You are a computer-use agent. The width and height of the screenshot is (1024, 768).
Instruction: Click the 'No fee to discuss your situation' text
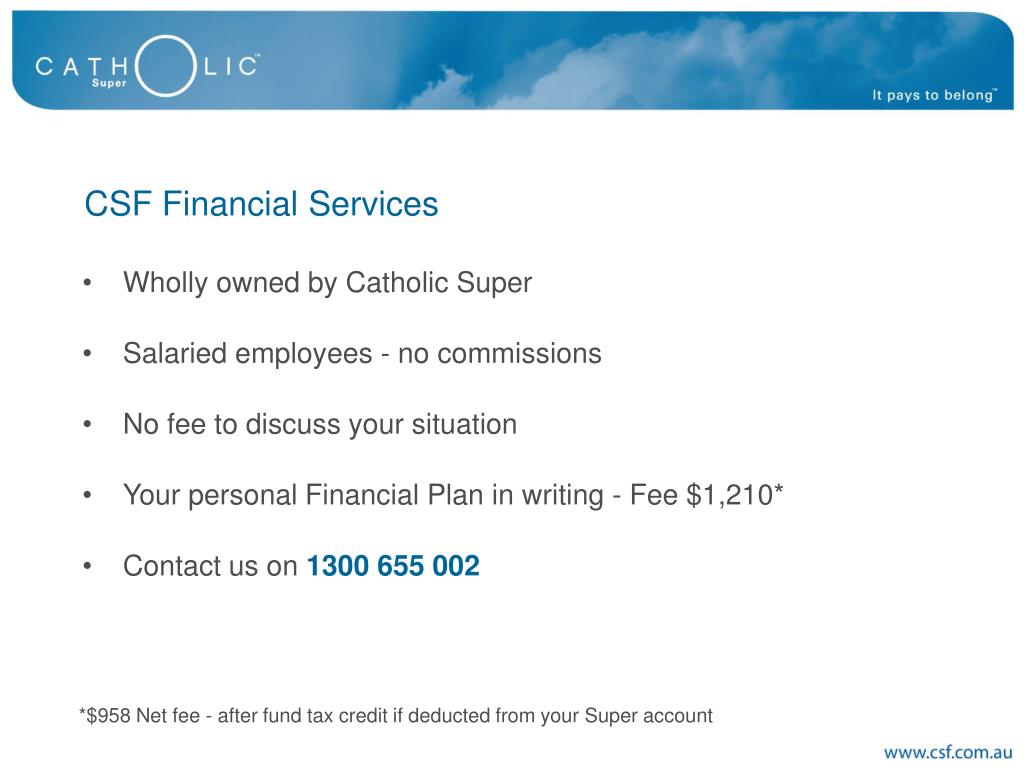320,424
